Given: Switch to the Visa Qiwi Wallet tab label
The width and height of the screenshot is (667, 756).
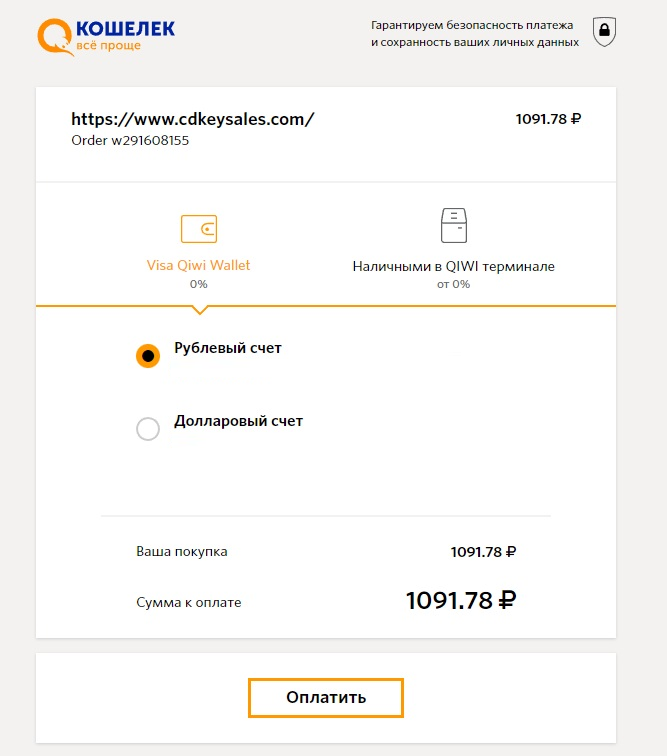Looking at the screenshot, I should [x=198, y=266].
